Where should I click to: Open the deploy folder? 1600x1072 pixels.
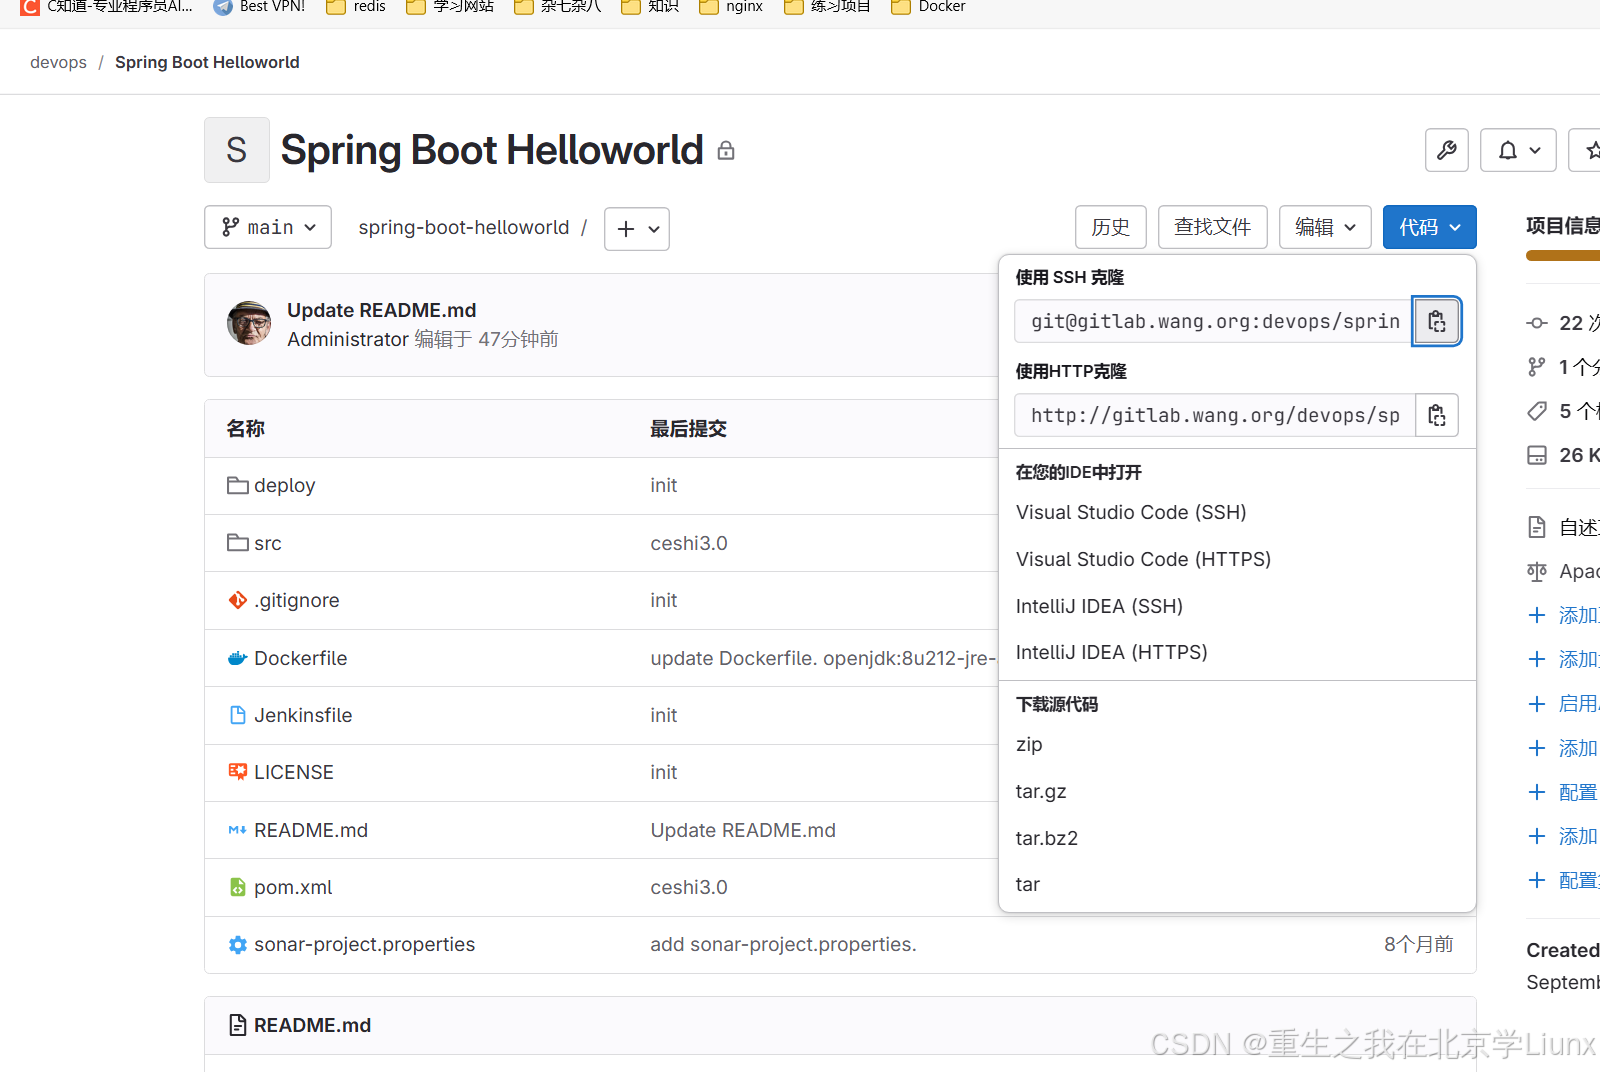tap(284, 485)
